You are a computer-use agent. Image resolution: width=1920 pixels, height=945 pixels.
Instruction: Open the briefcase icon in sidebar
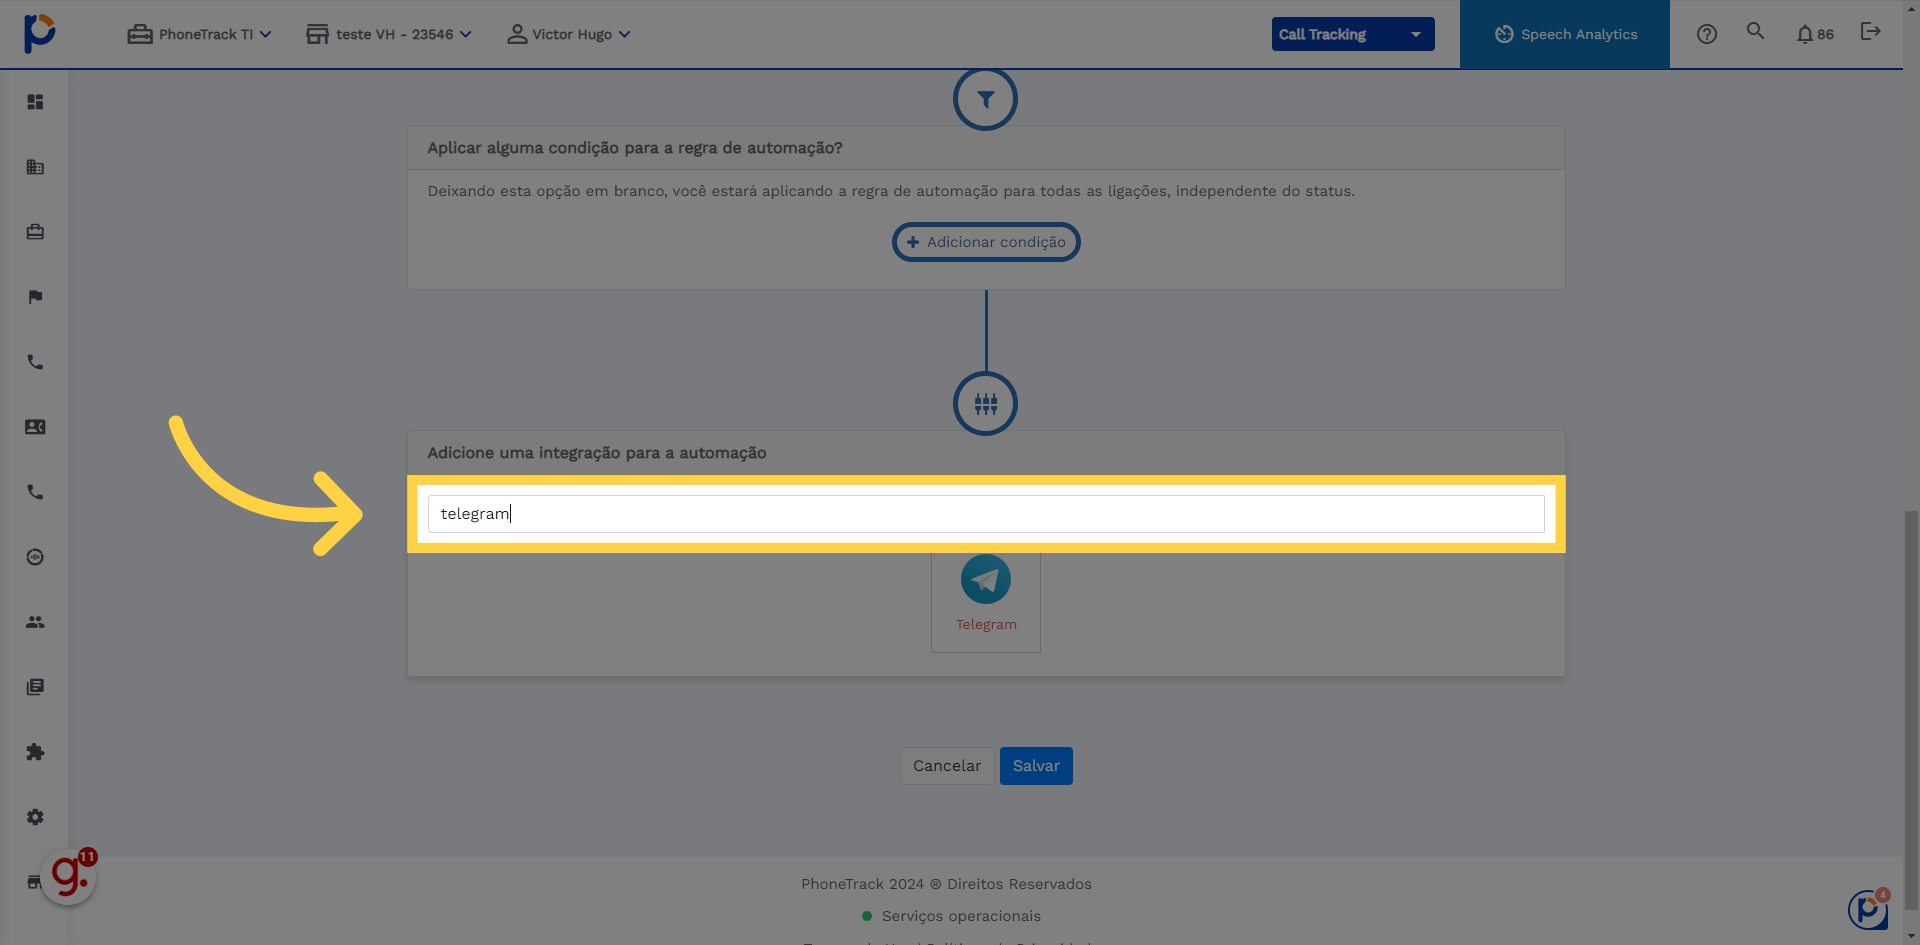point(35,232)
